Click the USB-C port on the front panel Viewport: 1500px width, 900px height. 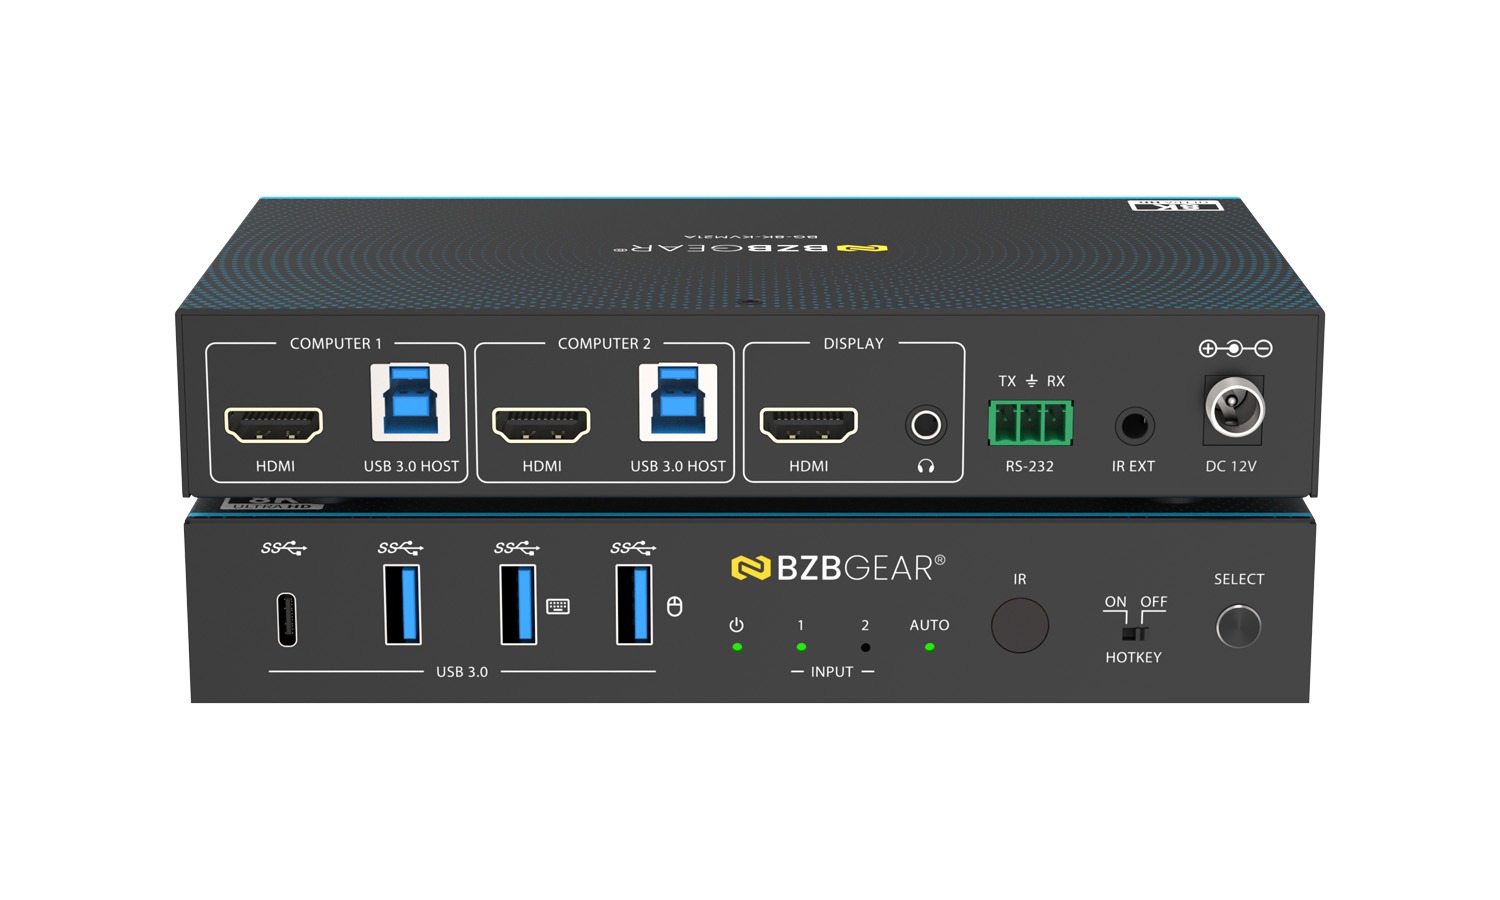point(287,620)
